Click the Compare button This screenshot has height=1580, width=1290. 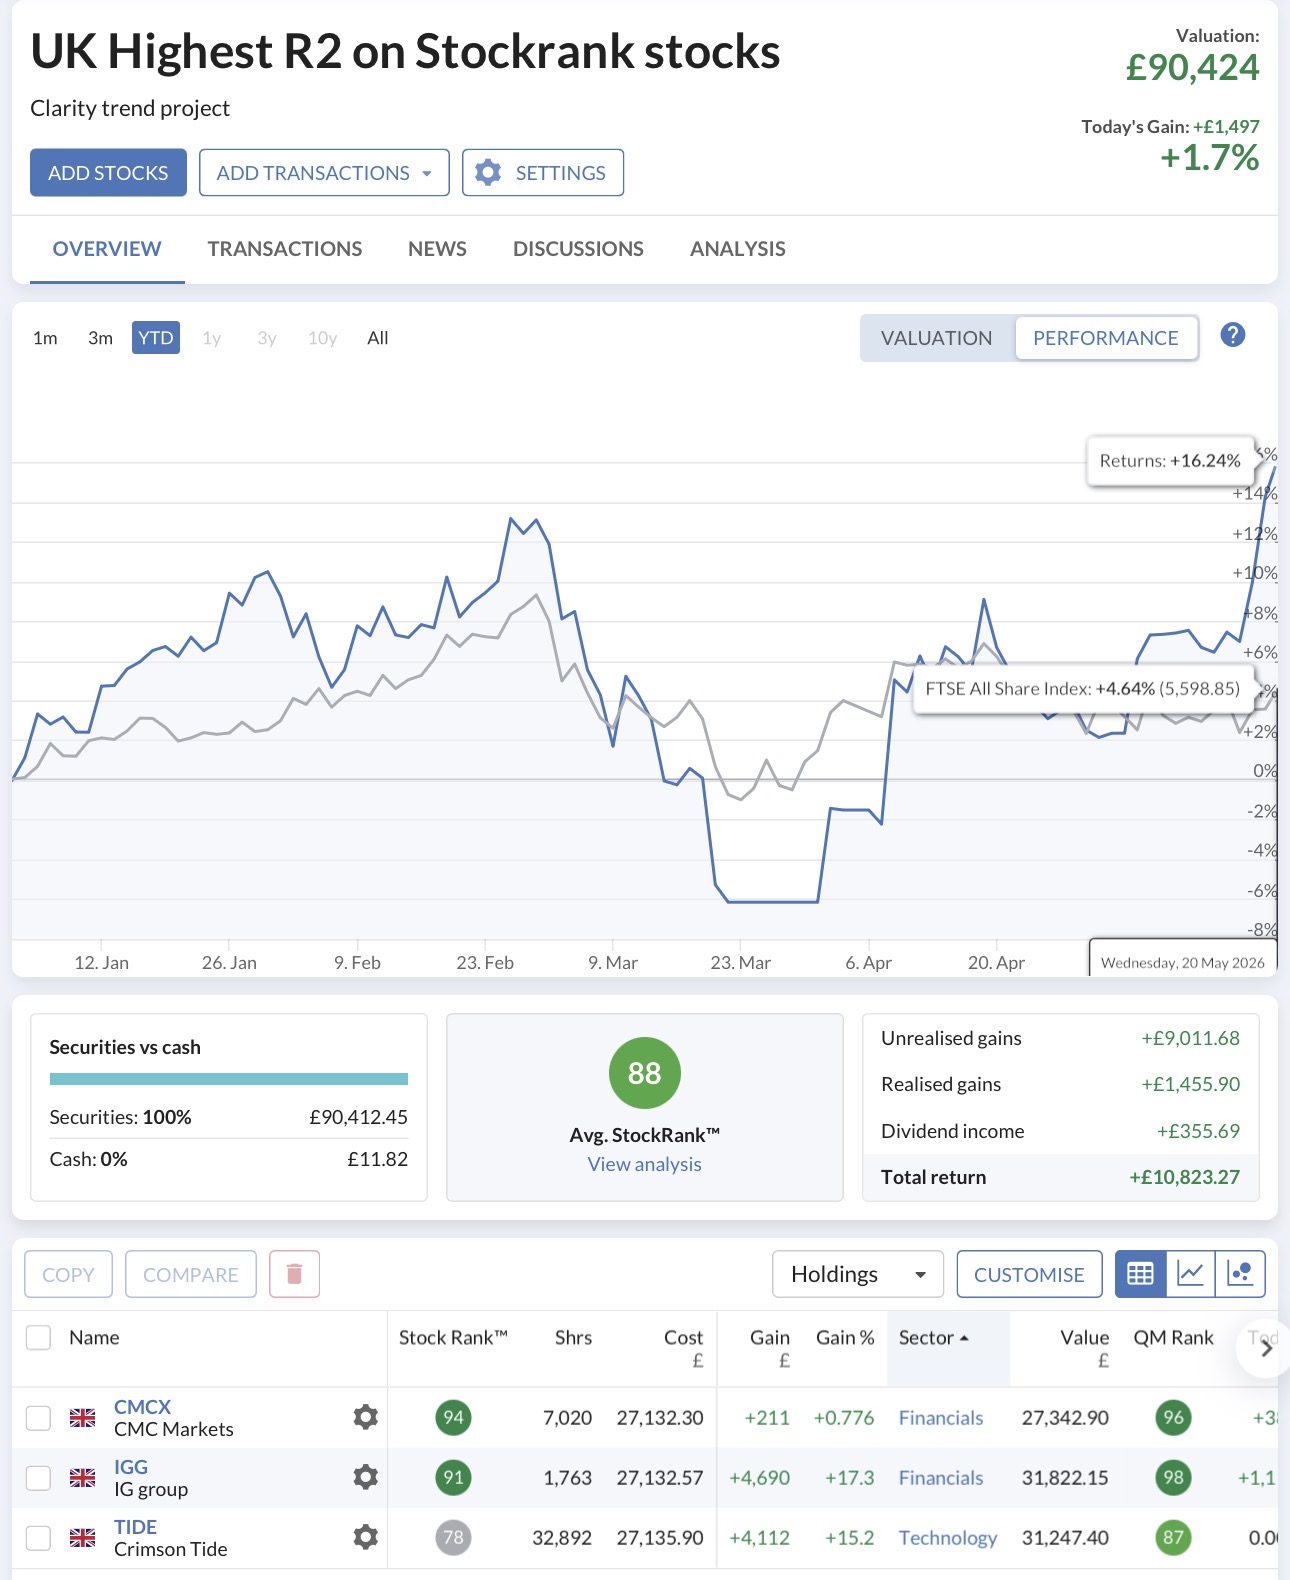(x=191, y=1274)
